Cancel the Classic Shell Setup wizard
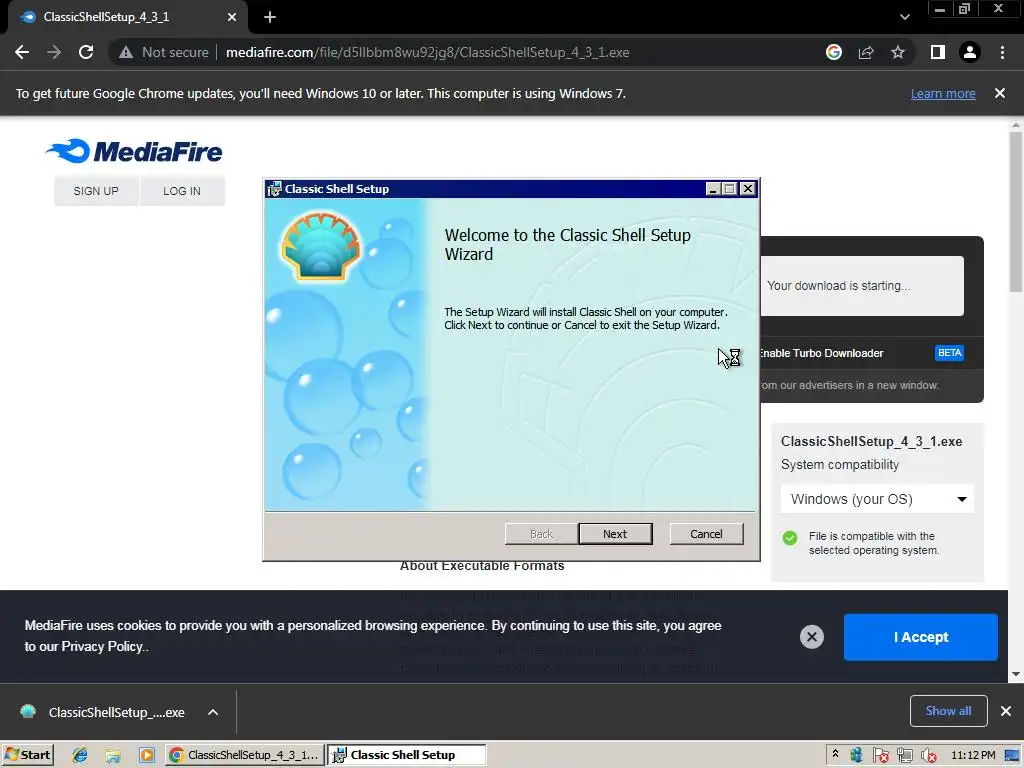The height and width of the screenshot is (768, 1024). (x=706, y=534)
